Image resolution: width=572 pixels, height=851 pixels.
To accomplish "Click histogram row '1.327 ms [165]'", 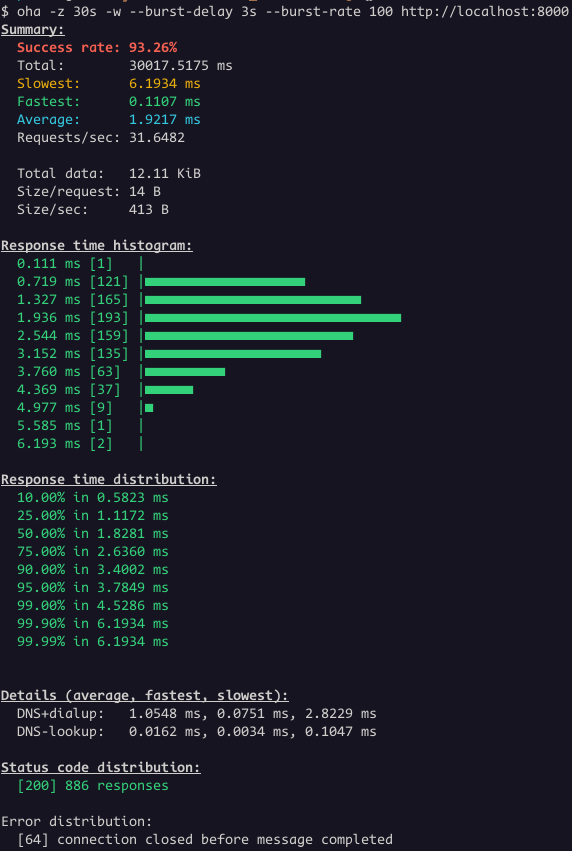I will [x=189, y=300].
